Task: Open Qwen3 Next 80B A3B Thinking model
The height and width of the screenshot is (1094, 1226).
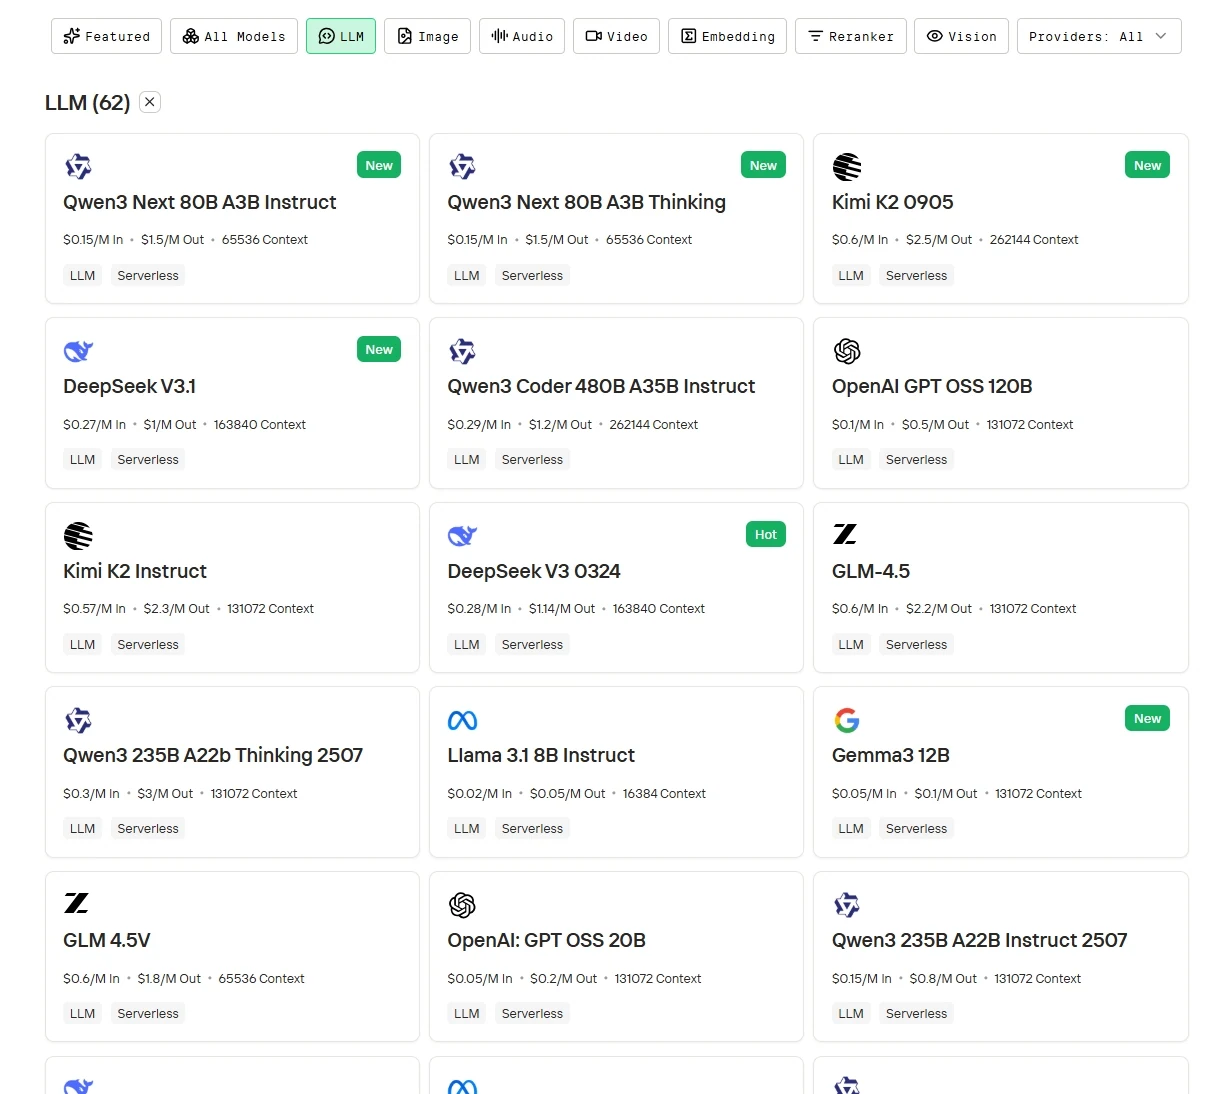Action: click(x=587, y=202)
